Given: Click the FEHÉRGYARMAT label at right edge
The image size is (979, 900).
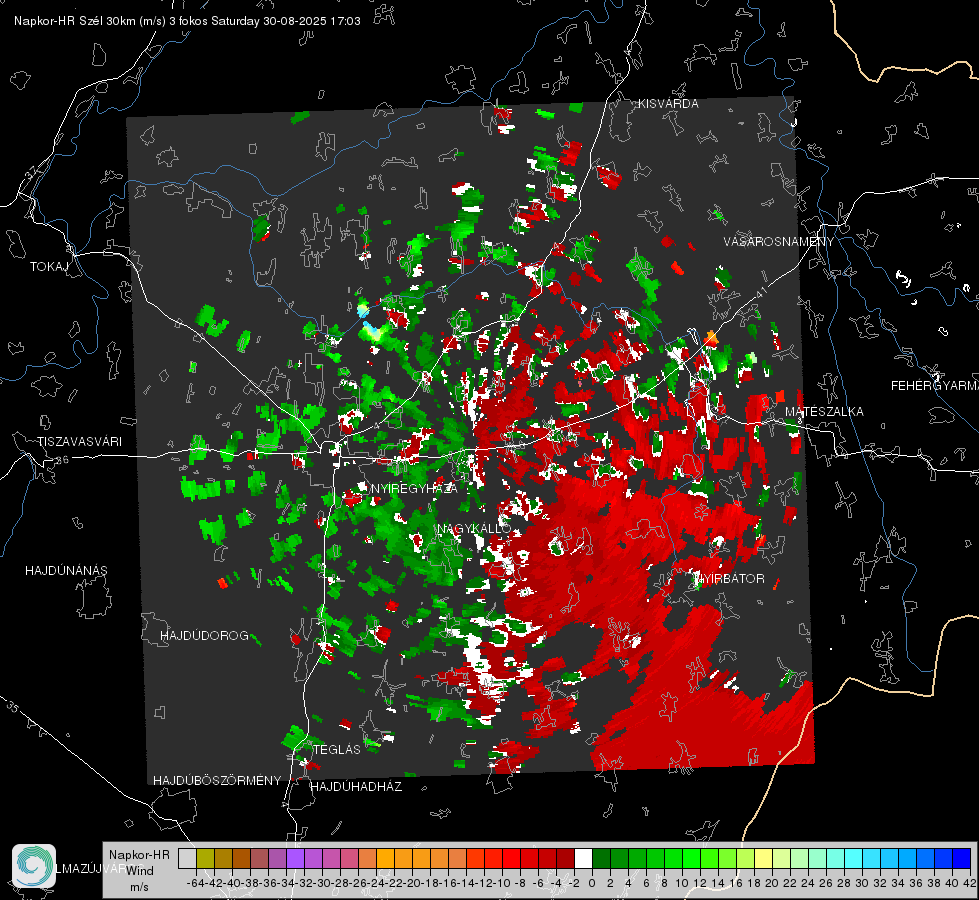Looking at the screenshot, I should click(x=935, y=386).
